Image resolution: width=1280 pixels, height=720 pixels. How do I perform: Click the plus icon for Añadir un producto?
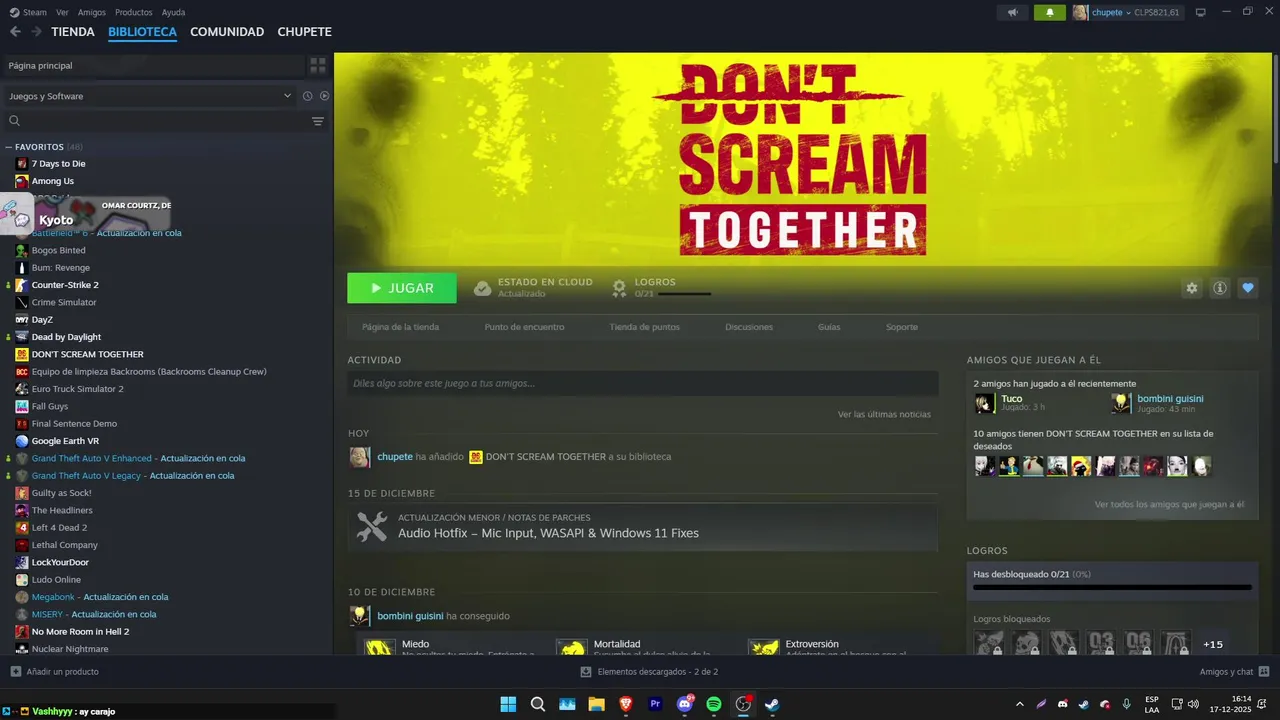(15, 672)
